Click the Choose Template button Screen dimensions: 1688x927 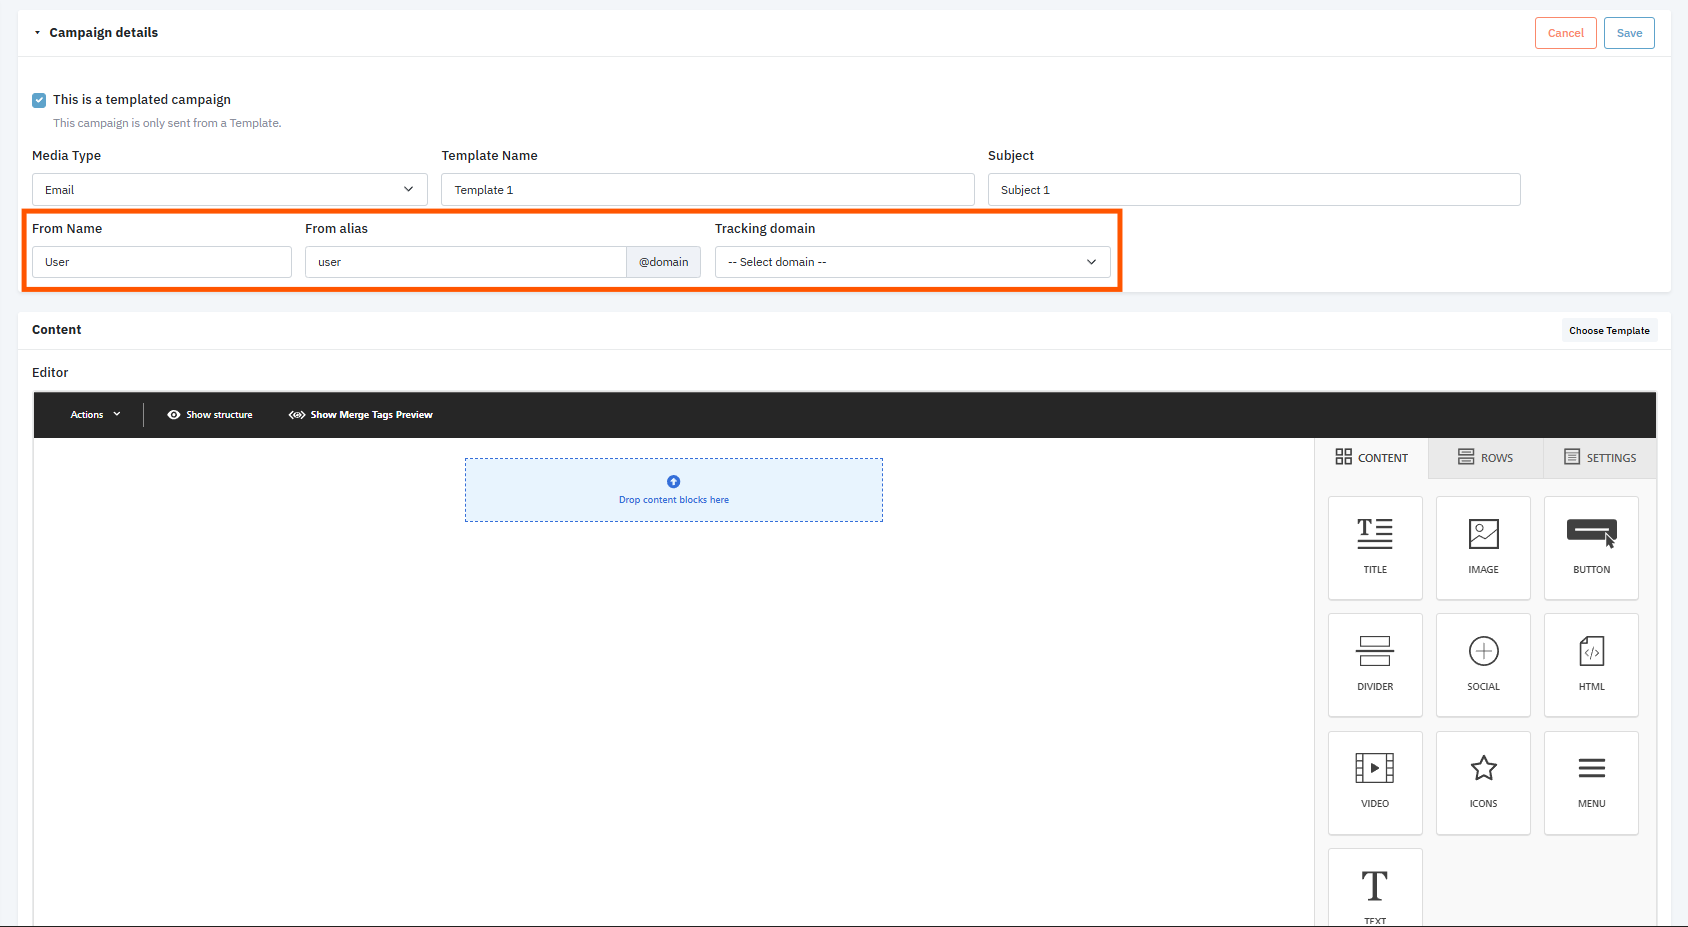click(x=1609, y=331)
